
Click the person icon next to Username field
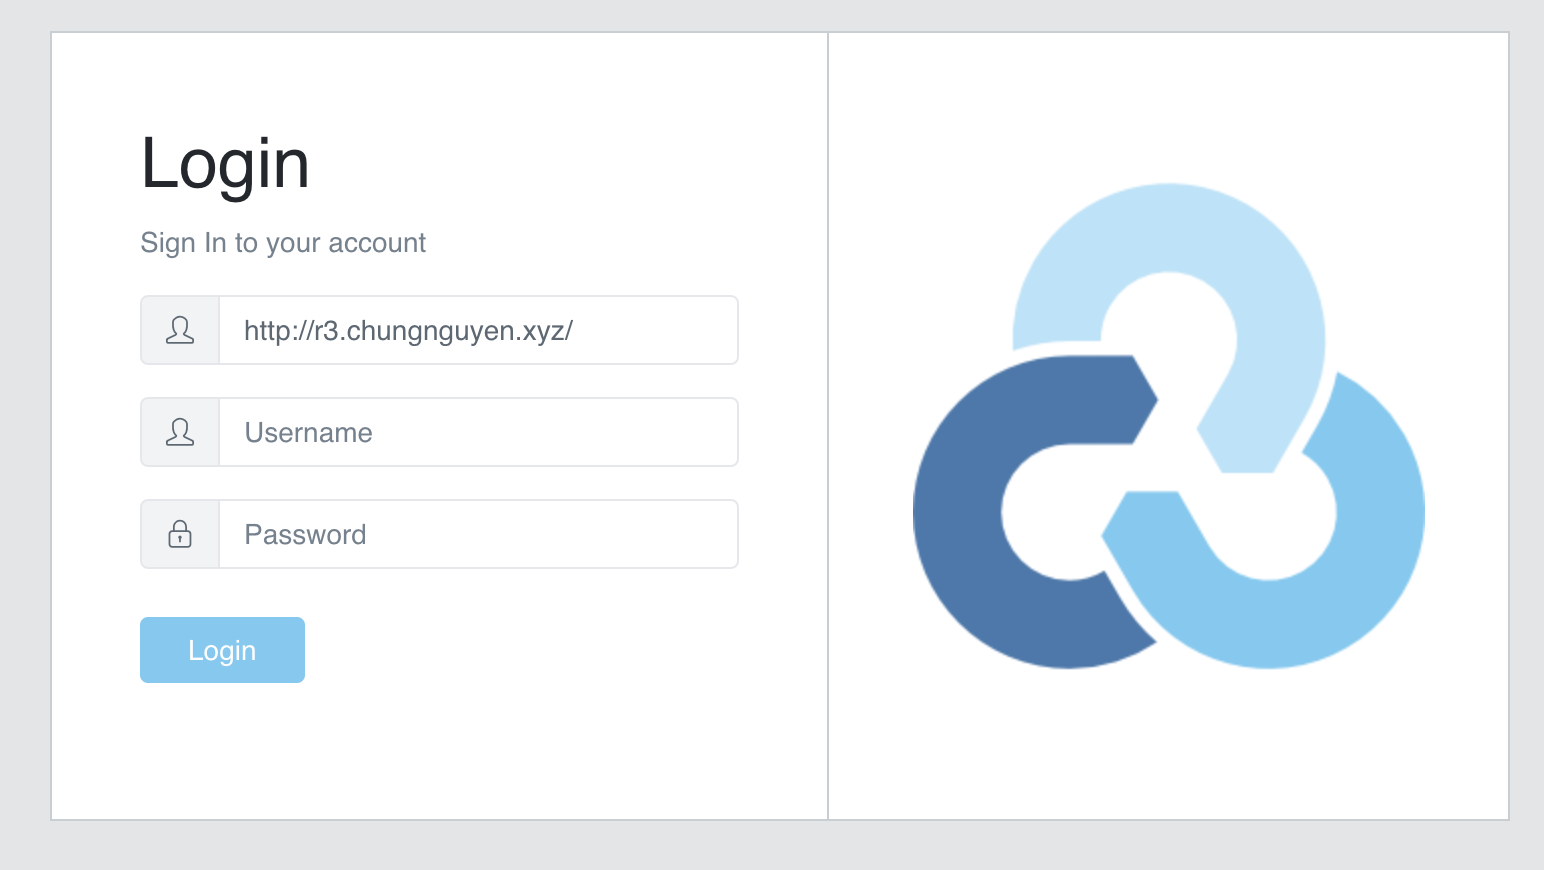pos(180,432)
